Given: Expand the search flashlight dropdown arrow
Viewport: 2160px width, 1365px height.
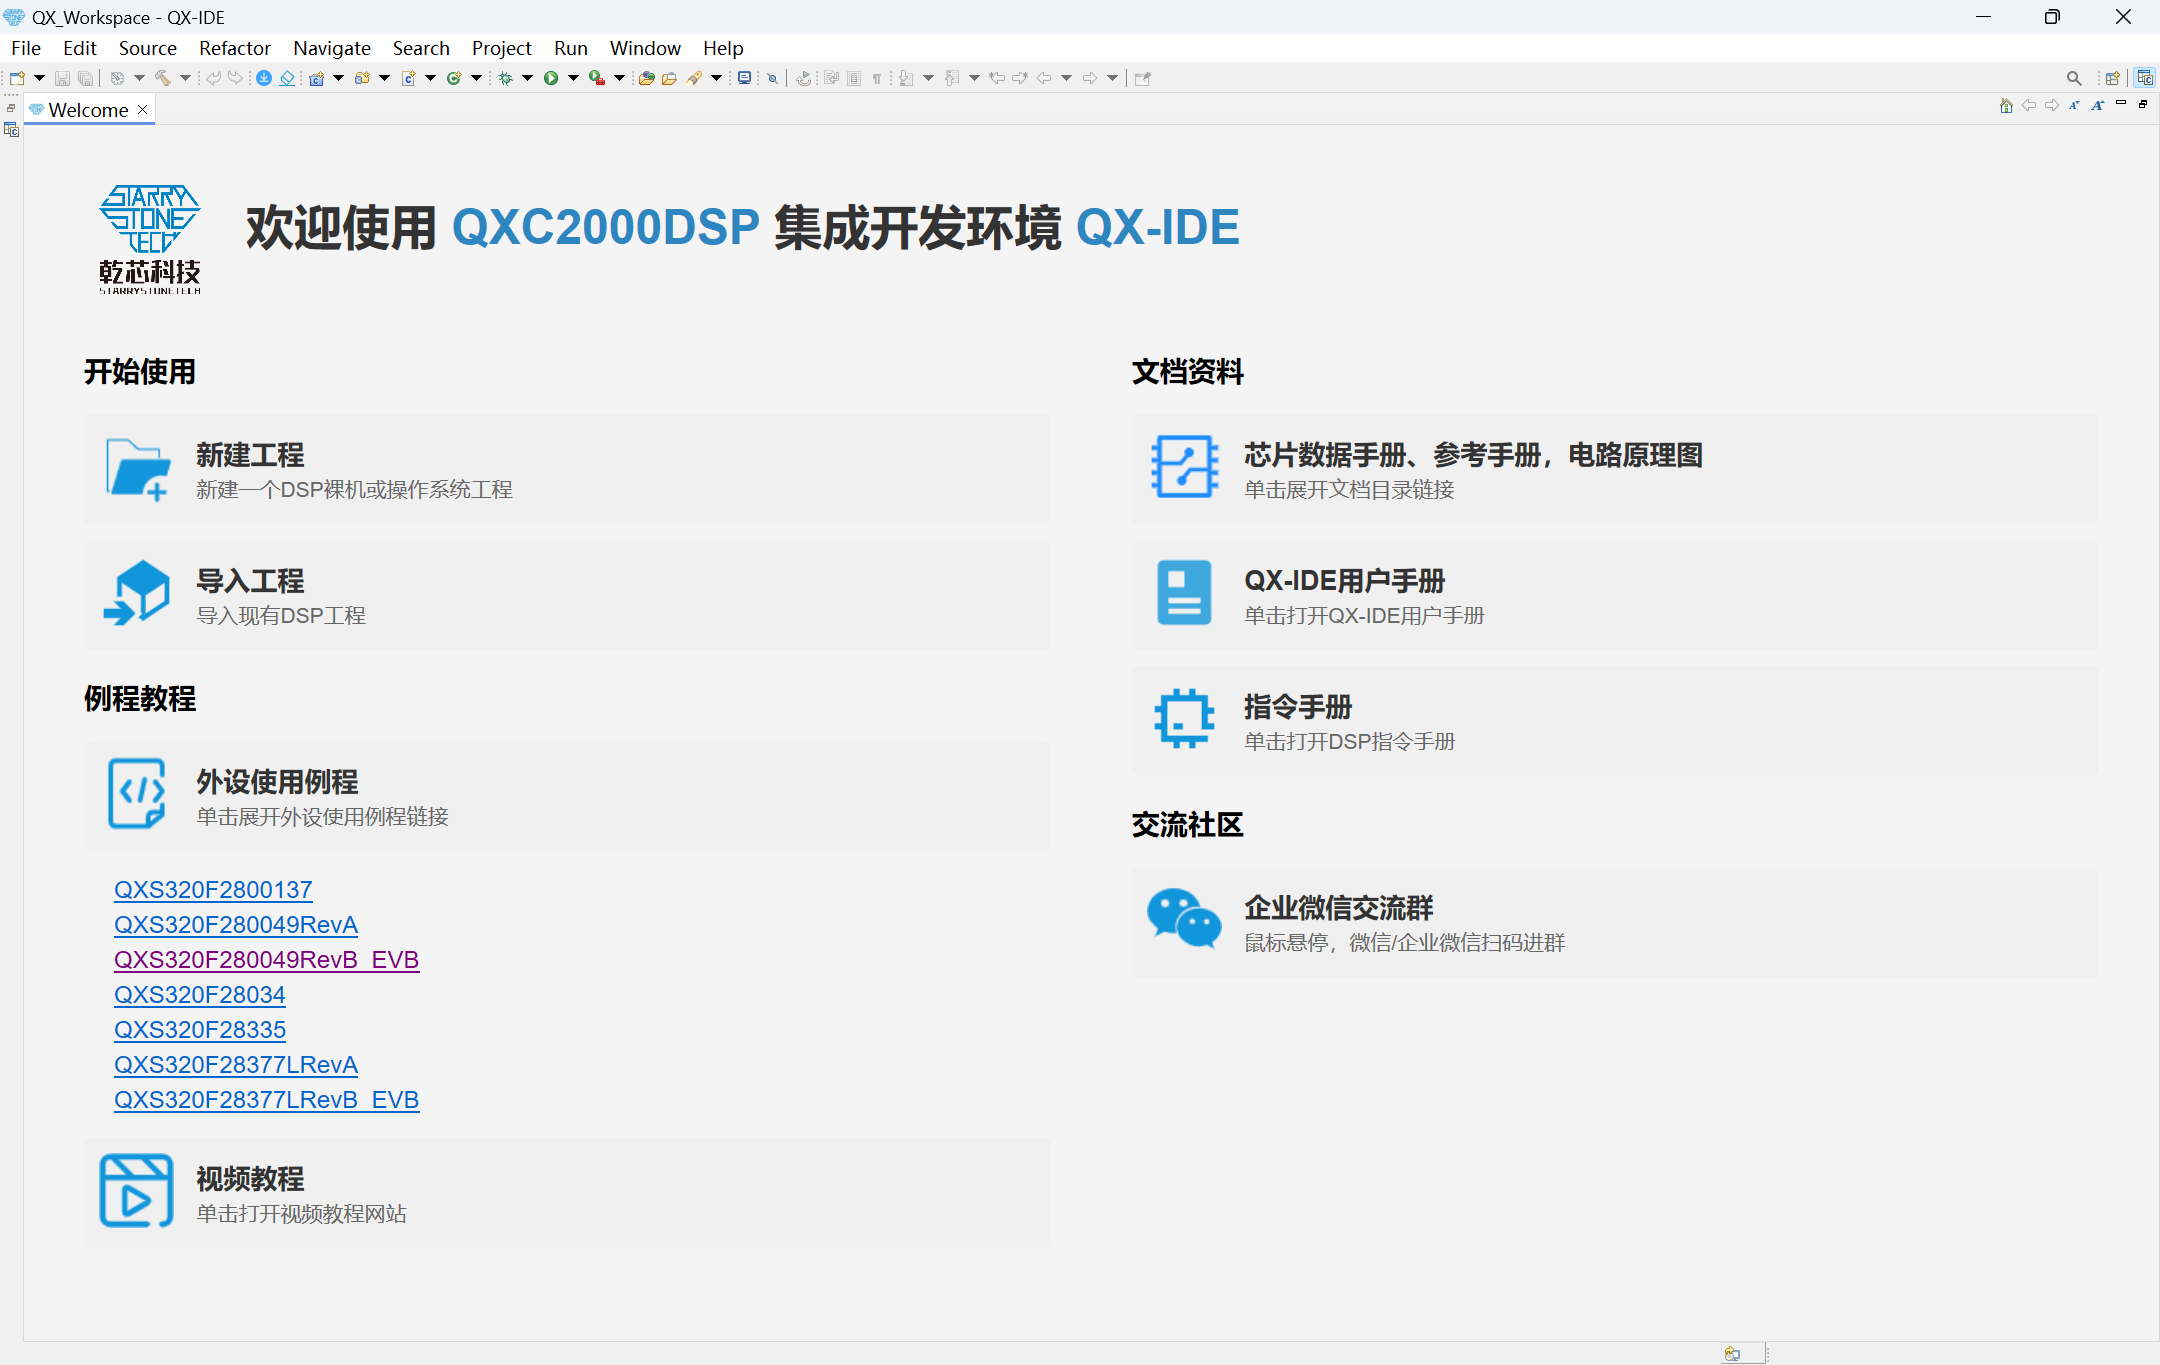Looking at the screenshot, I should 717,78.
